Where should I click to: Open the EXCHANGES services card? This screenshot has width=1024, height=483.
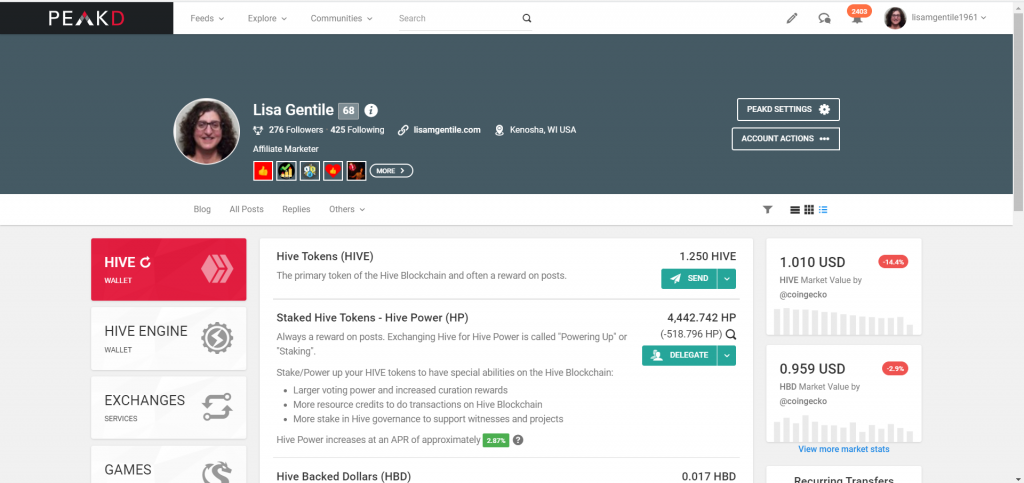tap(168, 407)
